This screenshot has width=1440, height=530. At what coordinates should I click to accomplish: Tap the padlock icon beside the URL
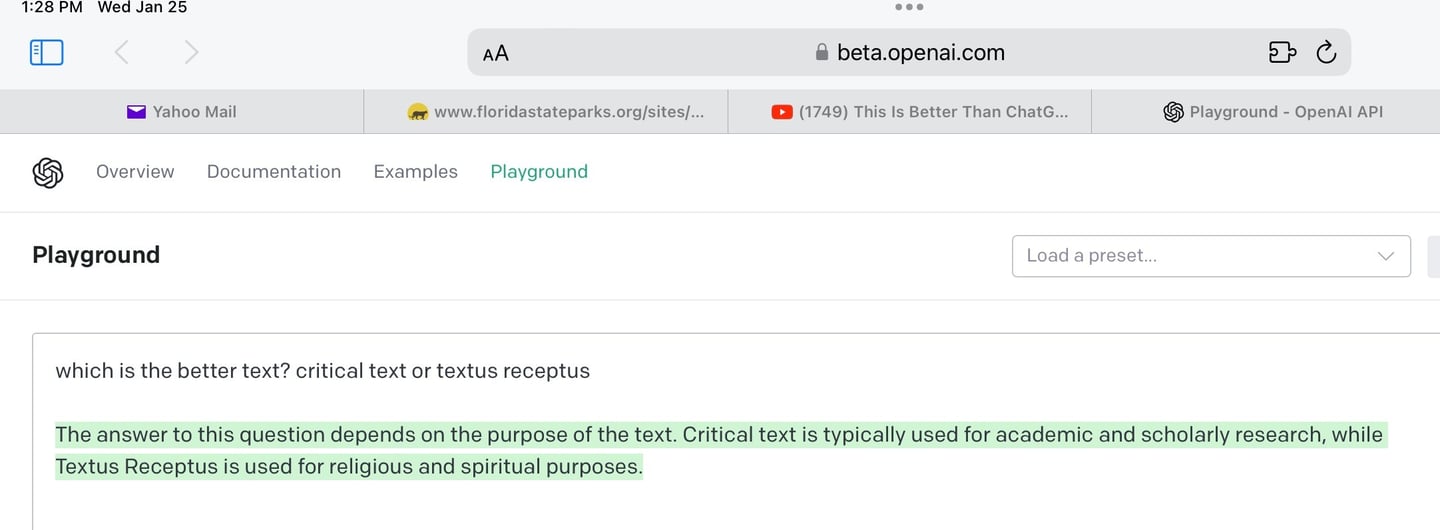click(822, 53)
